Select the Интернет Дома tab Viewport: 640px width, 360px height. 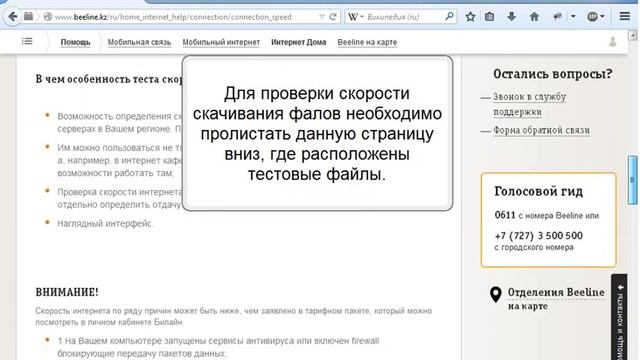point(299,42)
